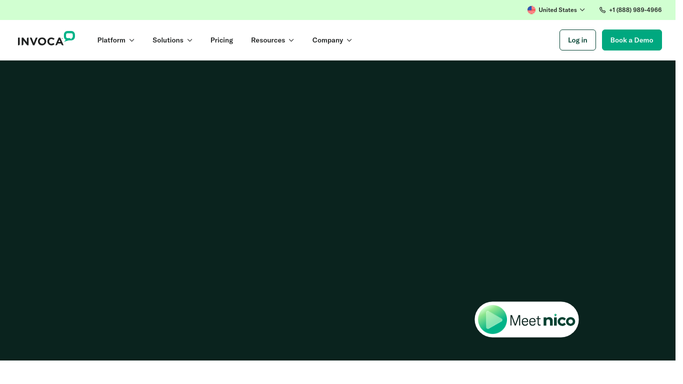The image size is (683, 384).
Task: Open the United States region selector
Action: pyautogui.click(x=556, y=10)
